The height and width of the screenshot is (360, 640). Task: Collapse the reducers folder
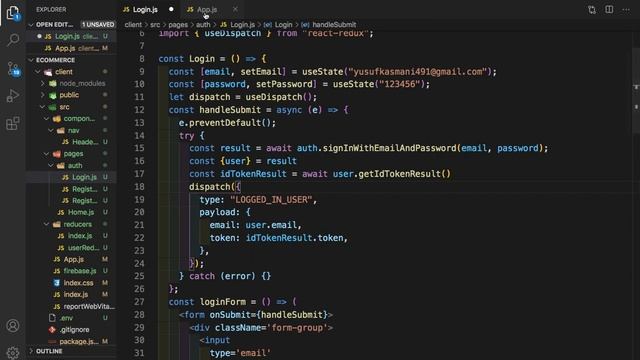46,224
